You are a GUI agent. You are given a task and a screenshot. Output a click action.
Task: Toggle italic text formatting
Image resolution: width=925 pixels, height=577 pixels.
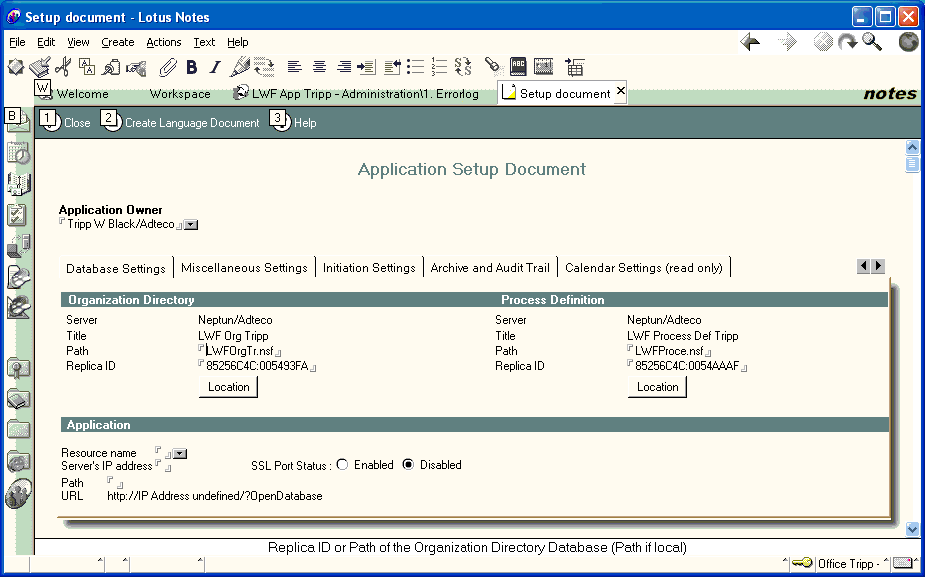click(x=214, y=67)
